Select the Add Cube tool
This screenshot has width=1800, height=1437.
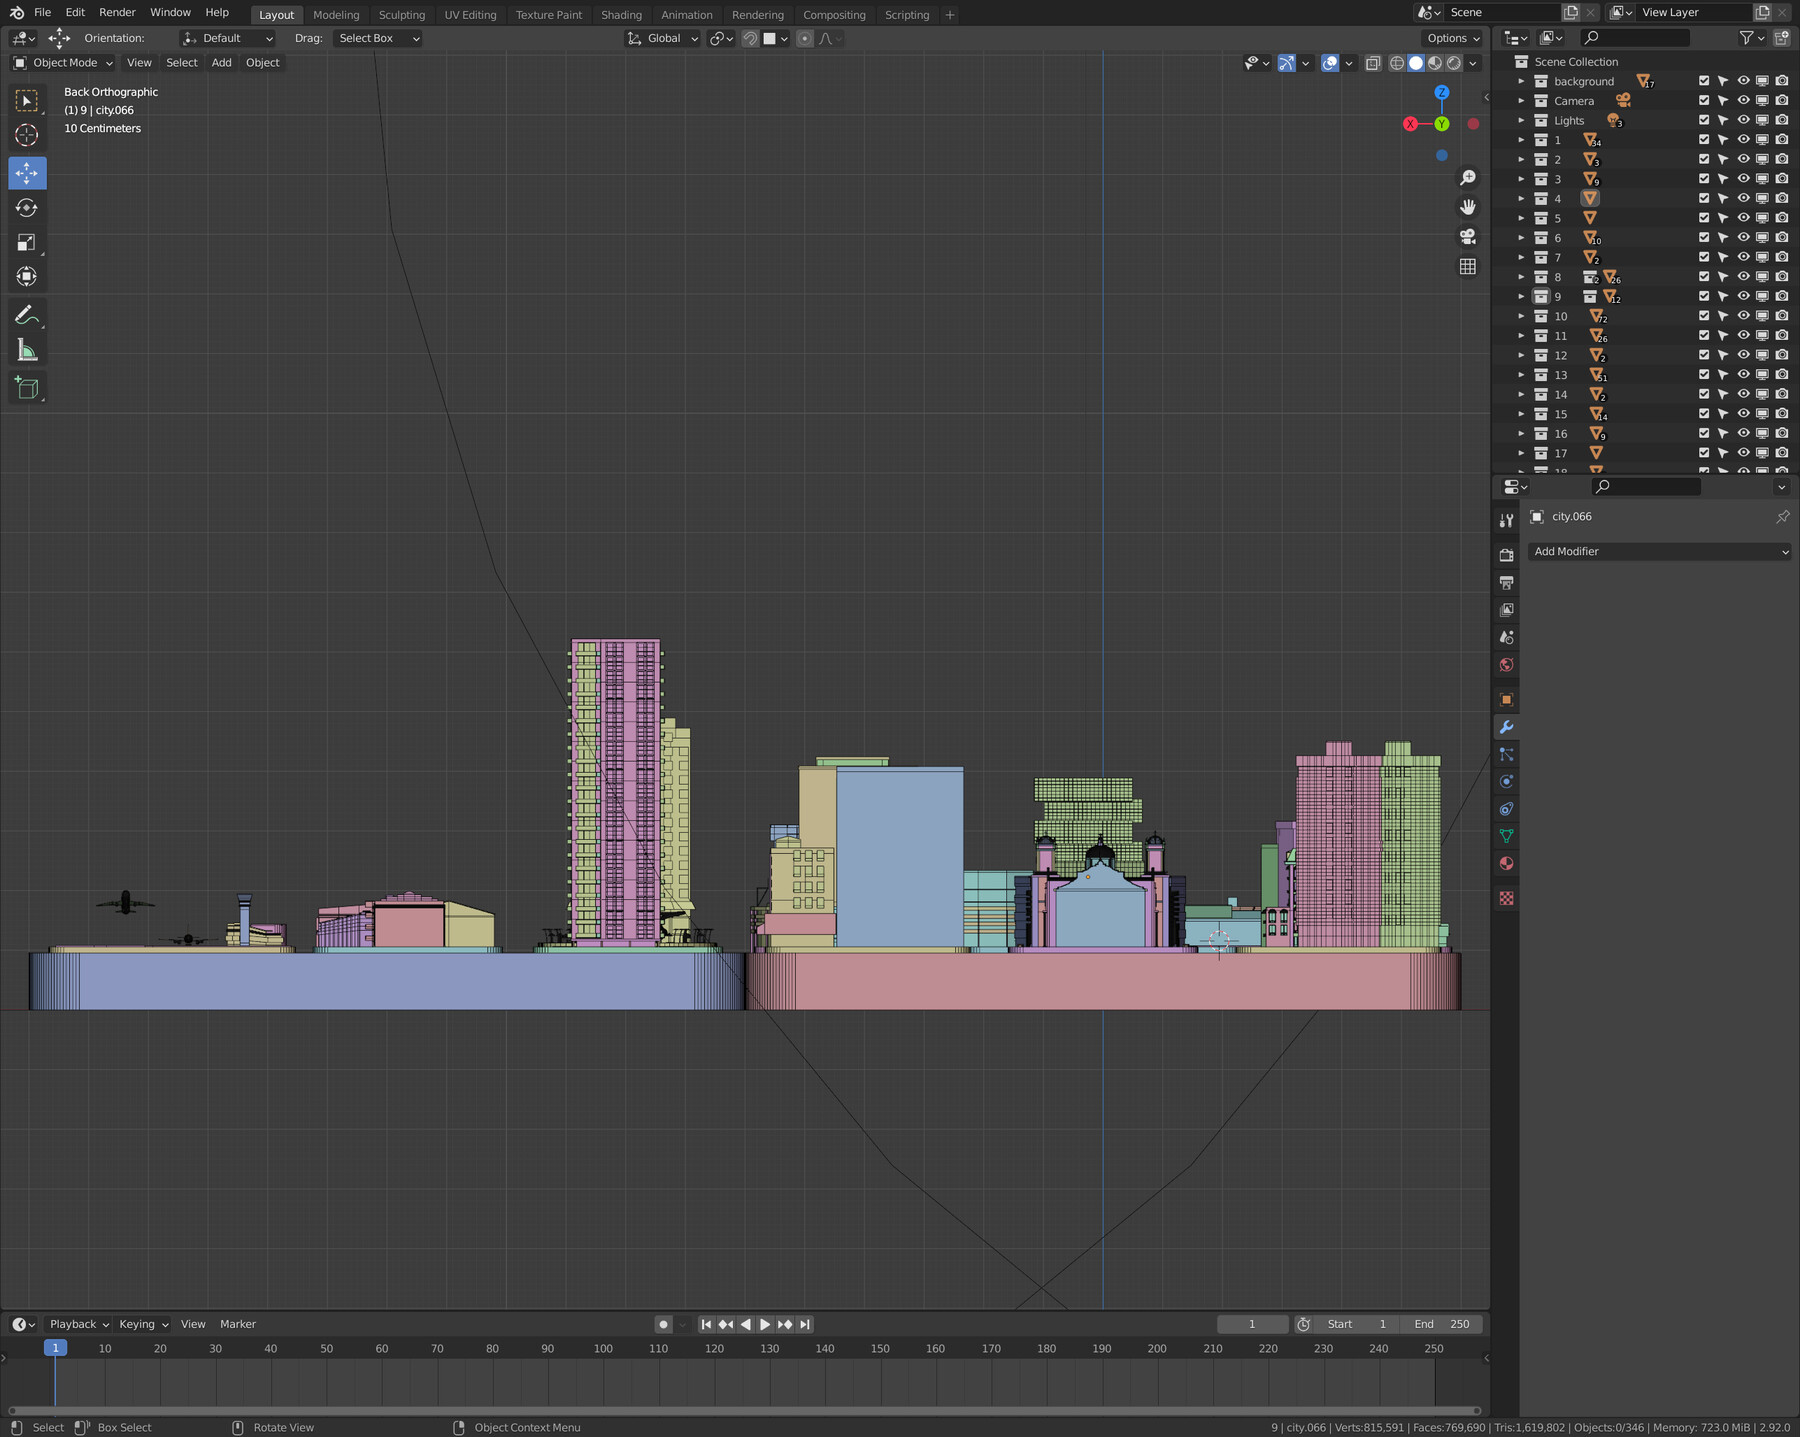tap(27, 388)
